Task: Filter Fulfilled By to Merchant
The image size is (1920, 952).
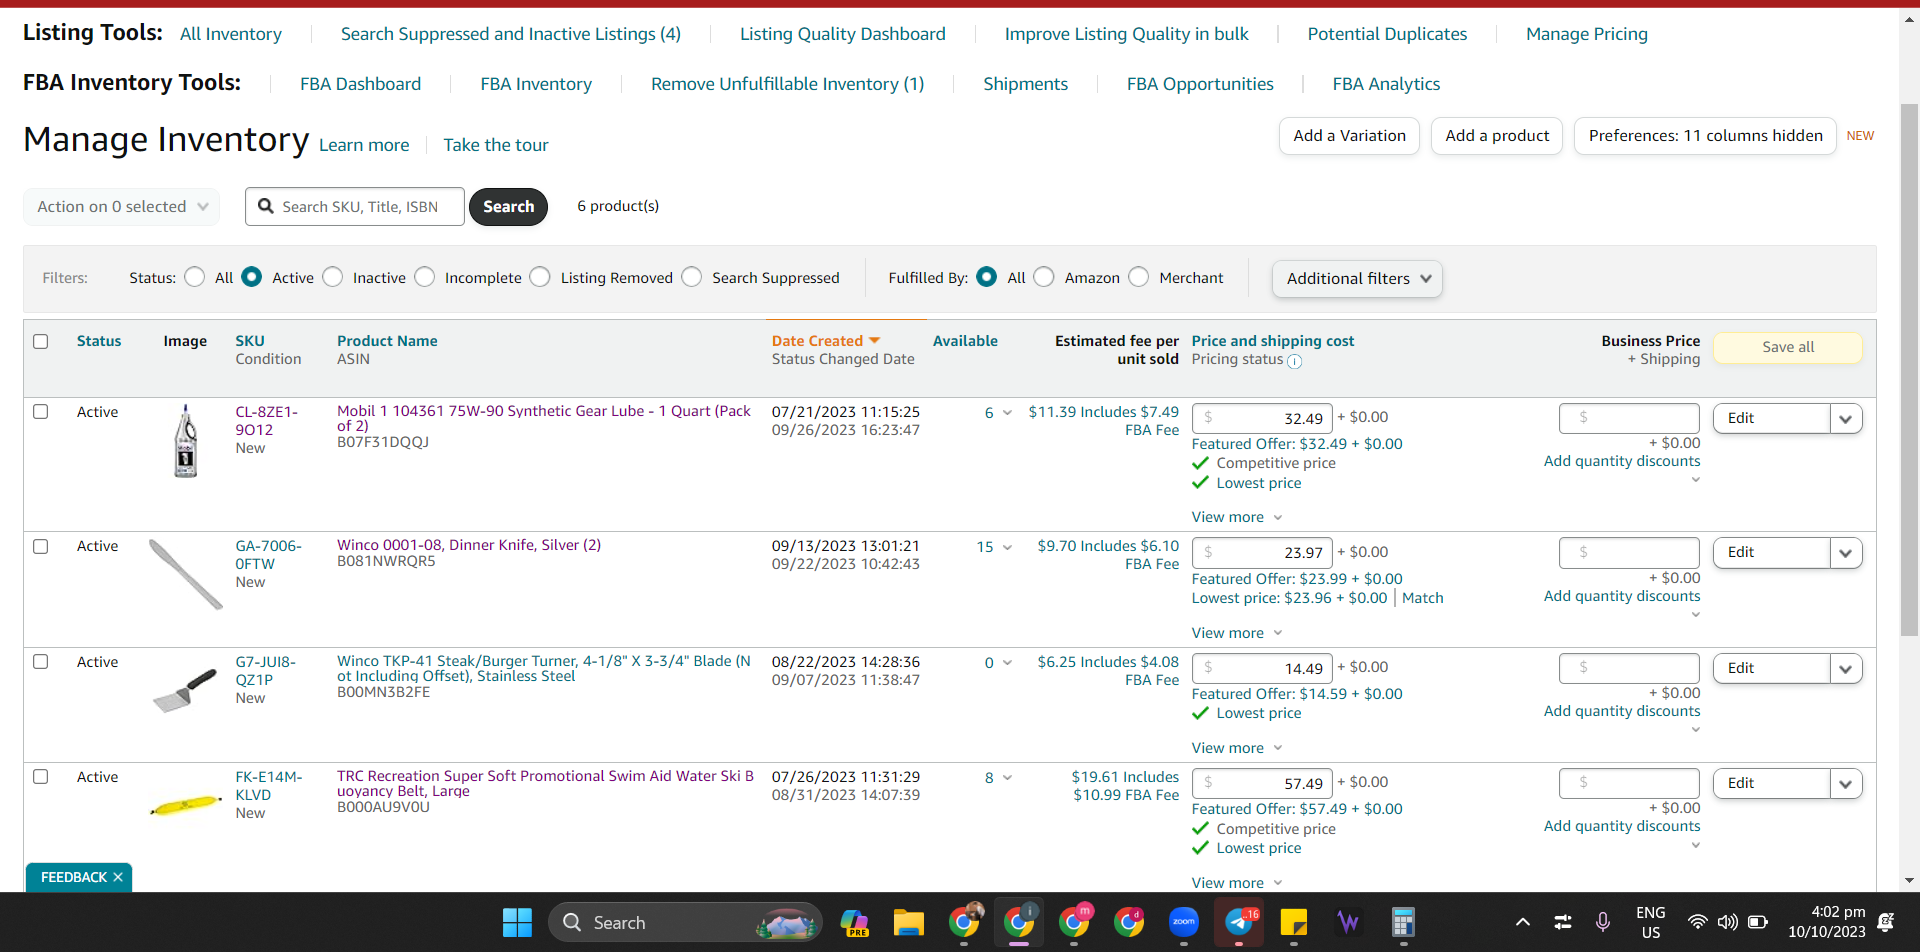Action: point(1139,277)
